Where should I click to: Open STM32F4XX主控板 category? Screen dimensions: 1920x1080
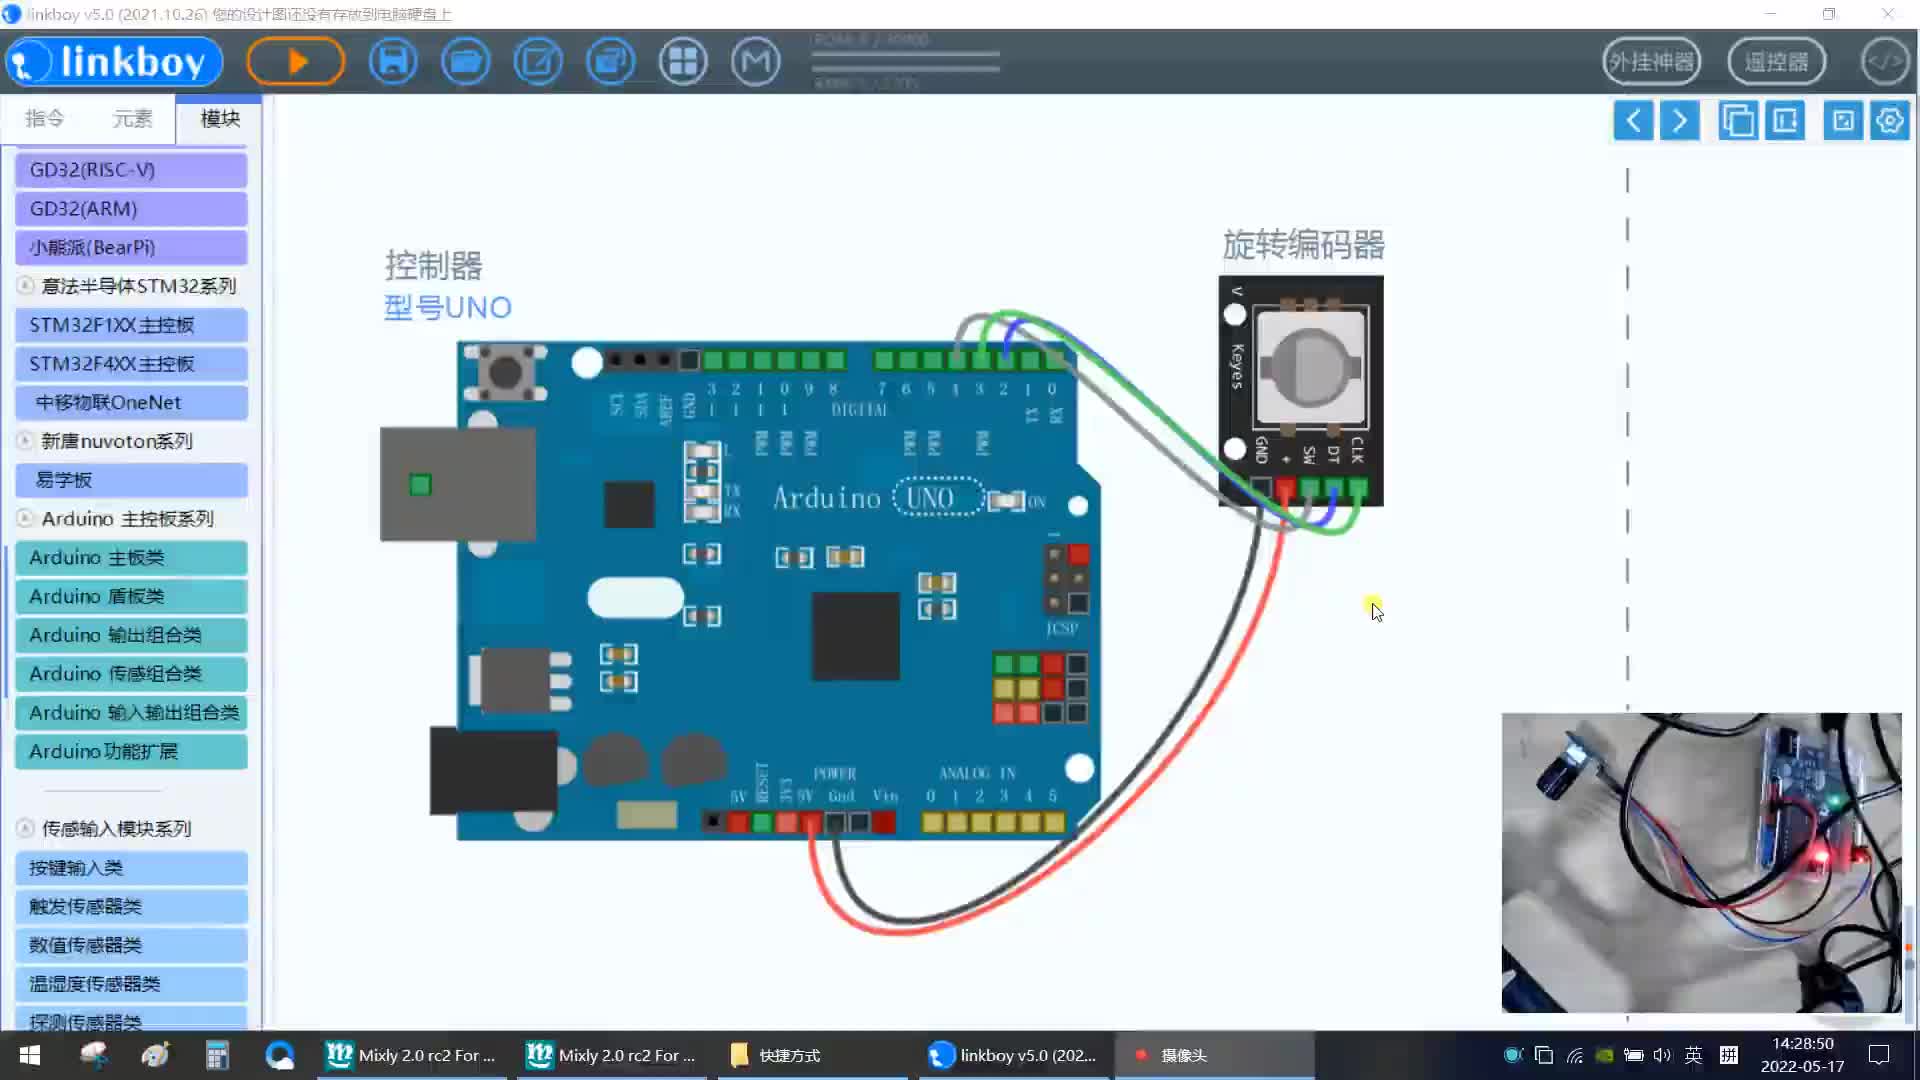131,364
